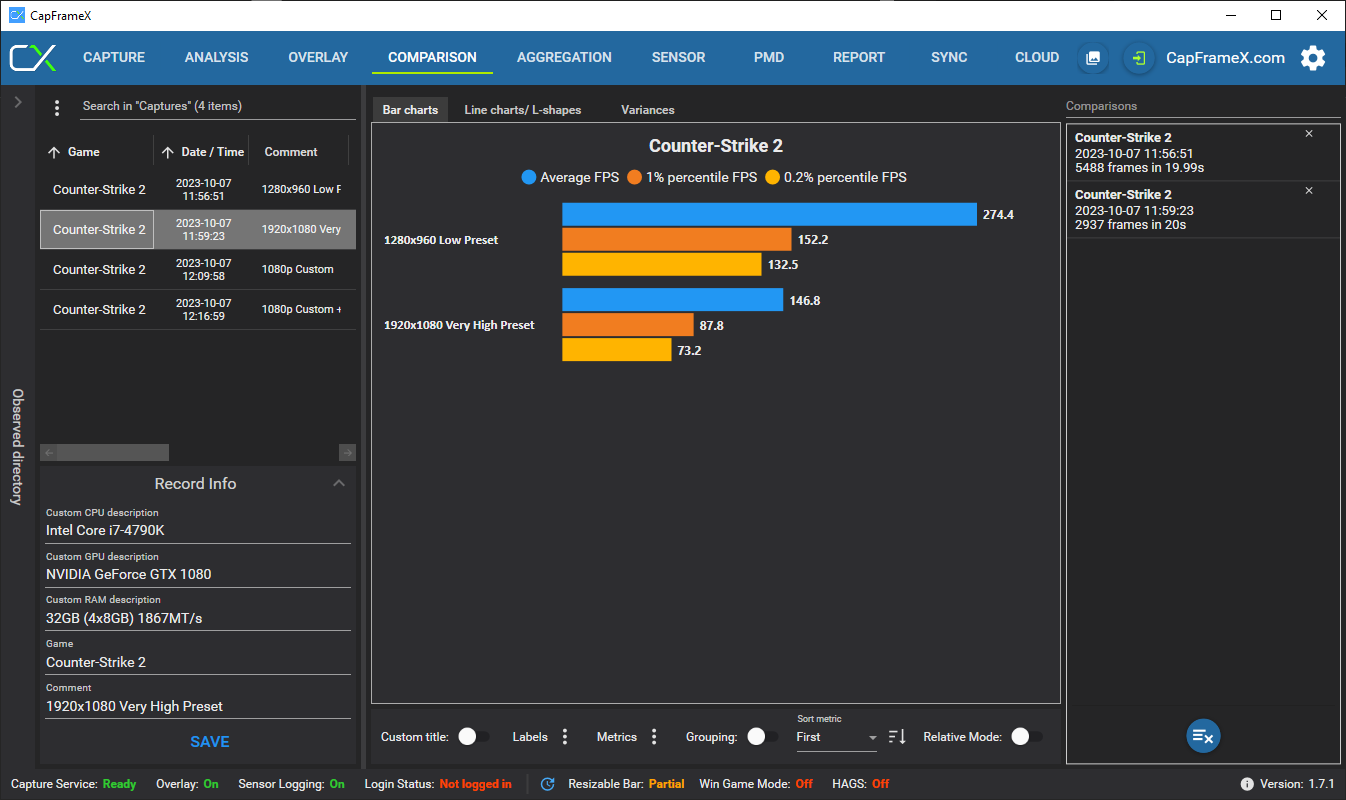Remove the 11:56:51 comparison entry
This screenshot has width=1346, height=800.
point(1309,134)
